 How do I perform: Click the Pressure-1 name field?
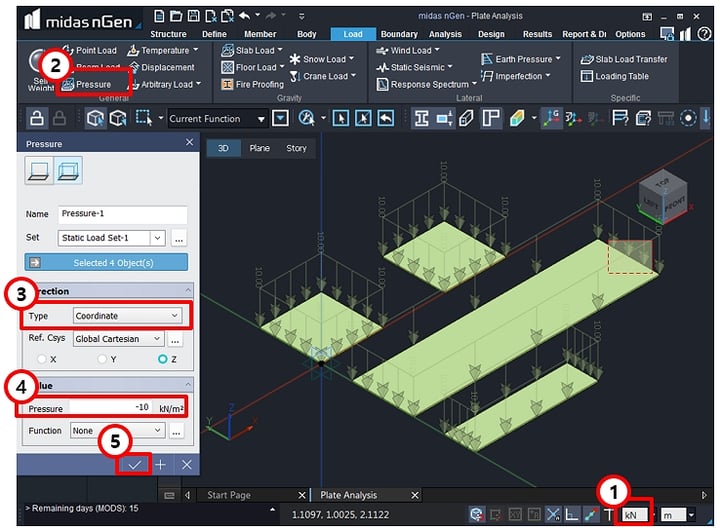123,214
